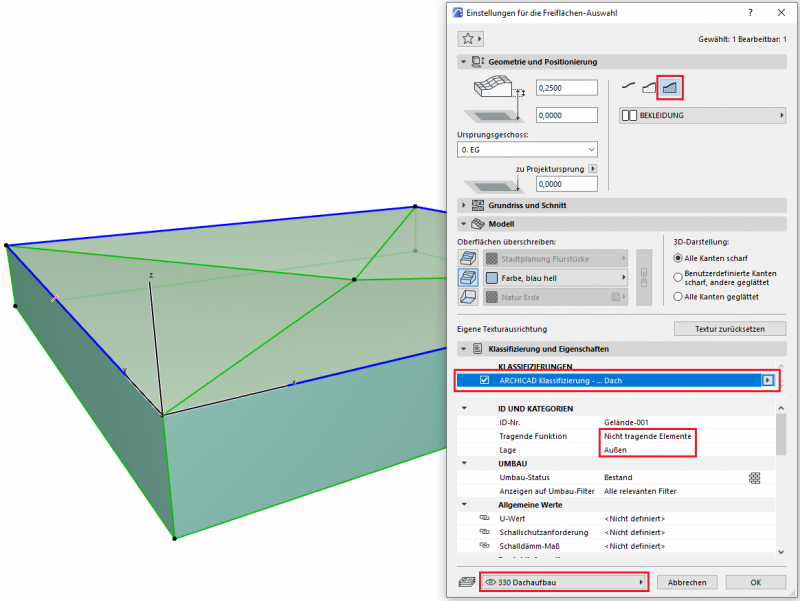Click the Umbau-Status pattern icon
800x601 pixels.
755,478
